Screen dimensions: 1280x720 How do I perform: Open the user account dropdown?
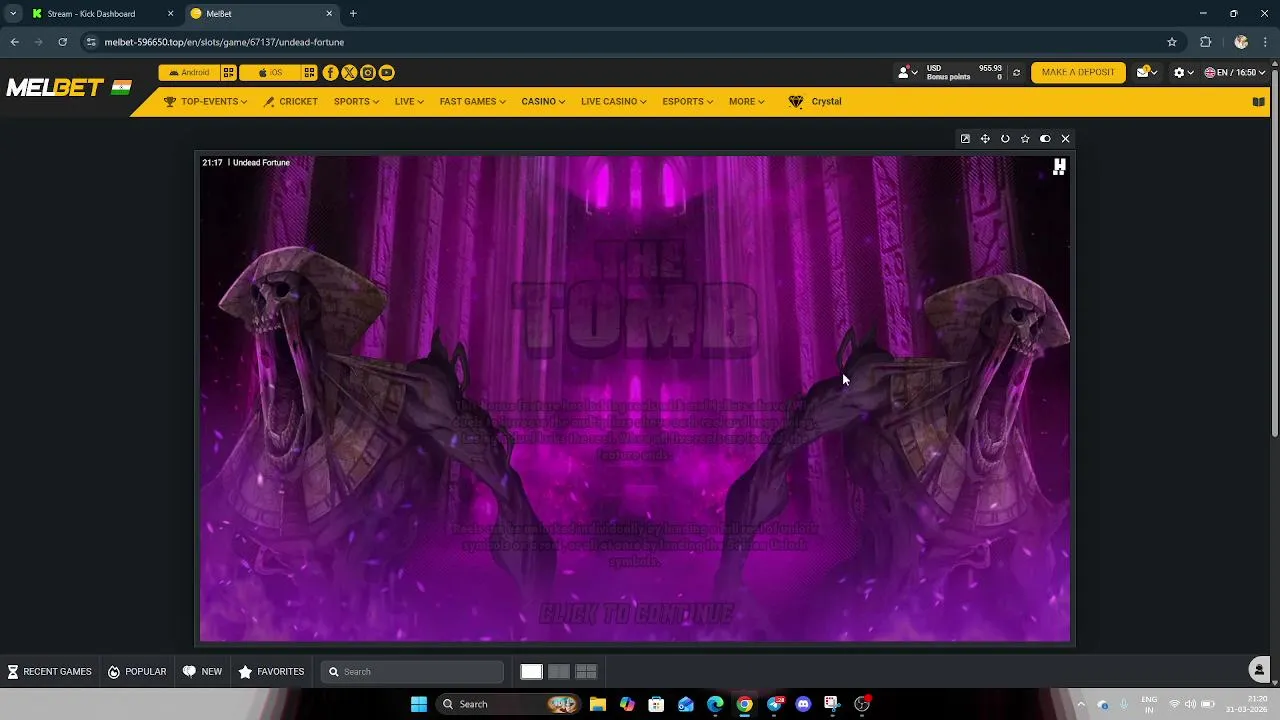pyautogui.click(x=907, y=72)
